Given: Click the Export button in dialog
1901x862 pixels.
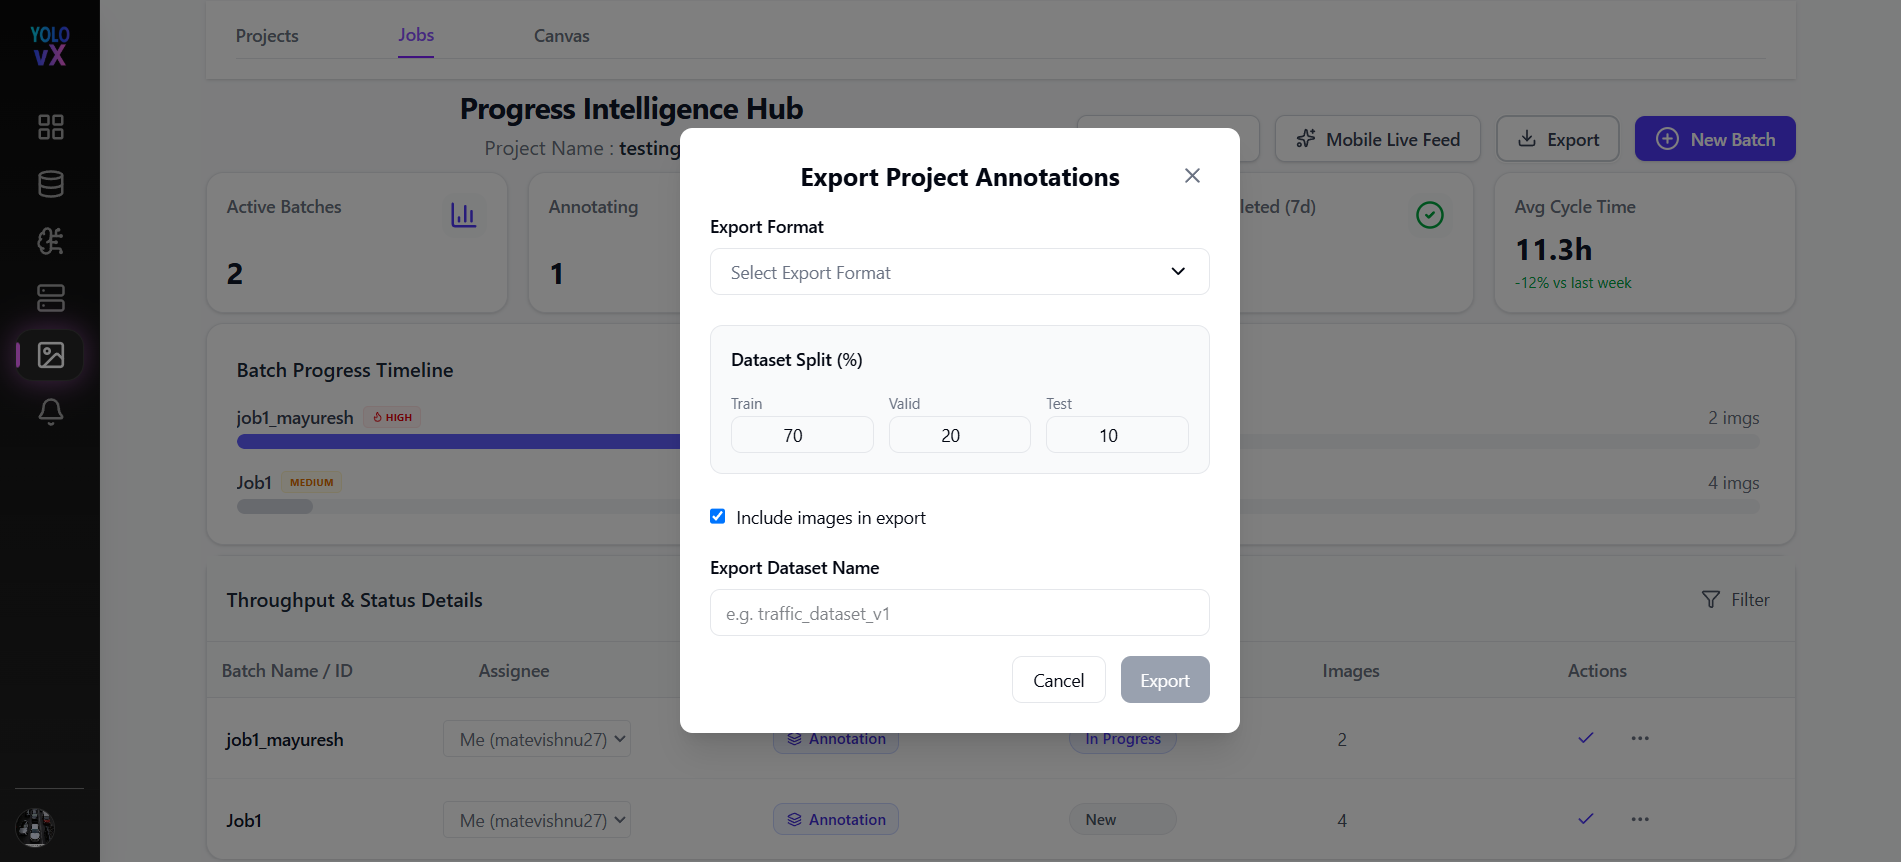Looking at the screenshot, I should (x=1165, y=680).
